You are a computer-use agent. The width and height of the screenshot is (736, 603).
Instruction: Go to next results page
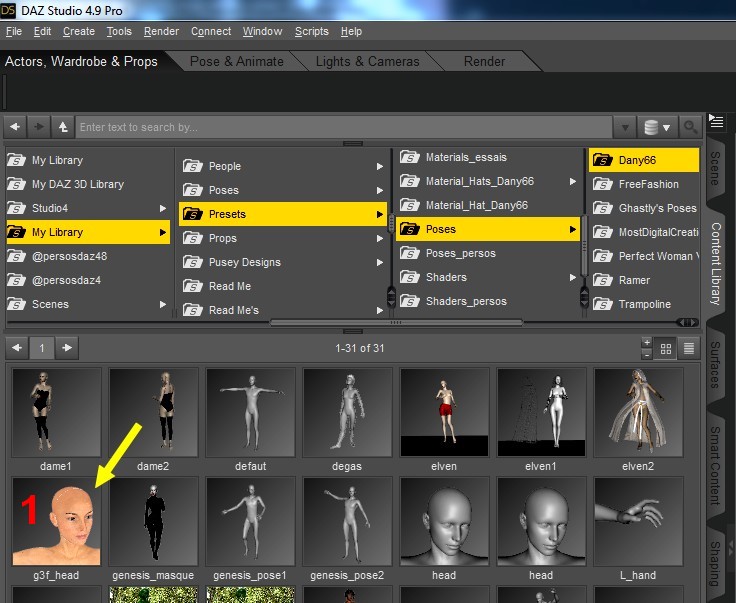click(x=67, y=348)
